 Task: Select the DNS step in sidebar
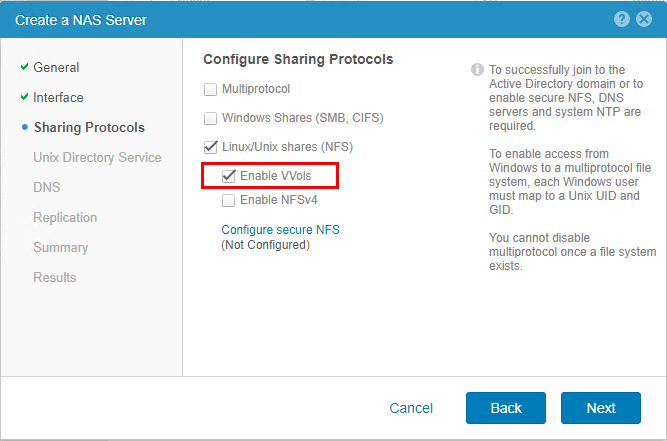[47, 187]
